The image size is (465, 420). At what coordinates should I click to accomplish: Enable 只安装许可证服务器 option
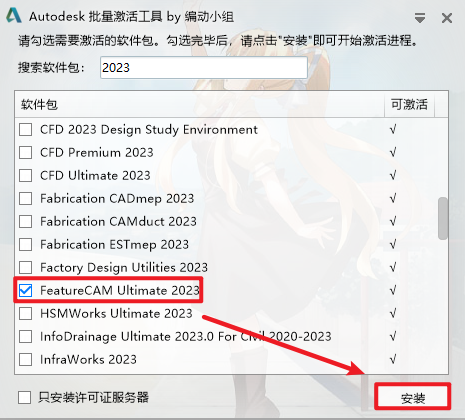click(25, 397)
